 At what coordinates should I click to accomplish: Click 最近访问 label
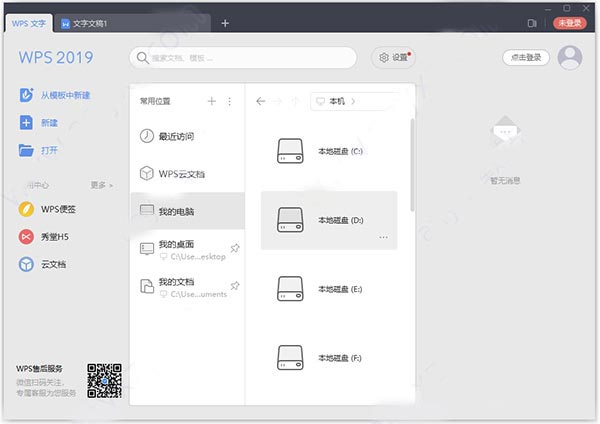[x=176, y=136]
